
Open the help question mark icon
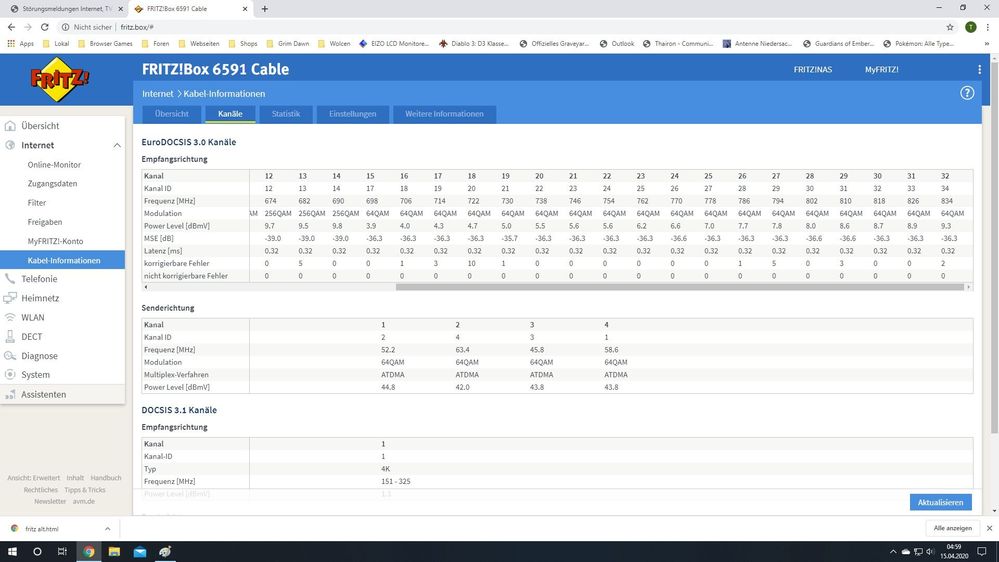tap(967, 93)
